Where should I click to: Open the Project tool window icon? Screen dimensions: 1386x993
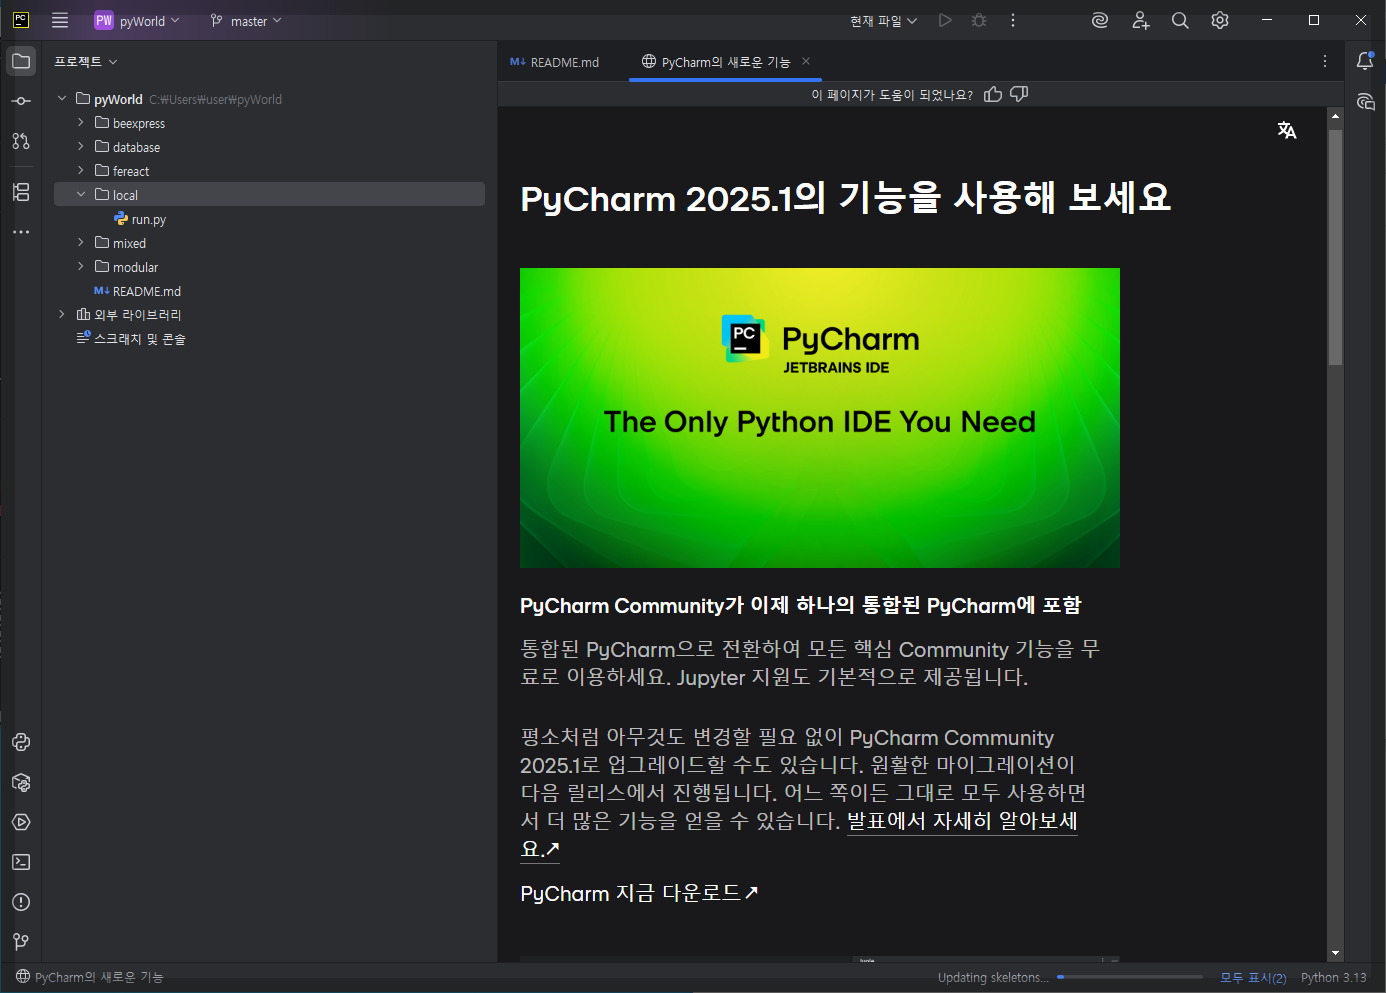(21, 61)
